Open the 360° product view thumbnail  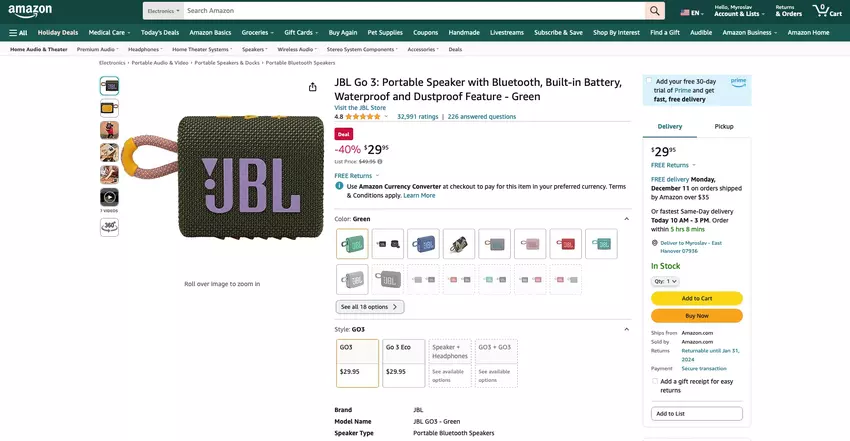(x=109, y=226)
